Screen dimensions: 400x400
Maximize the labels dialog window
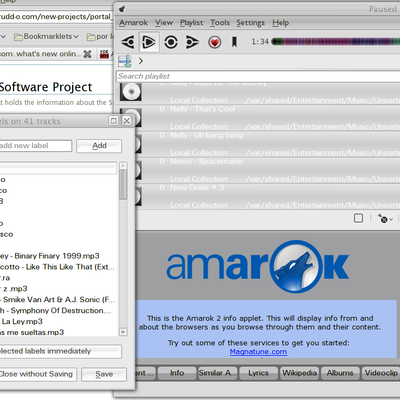point(114,121)
